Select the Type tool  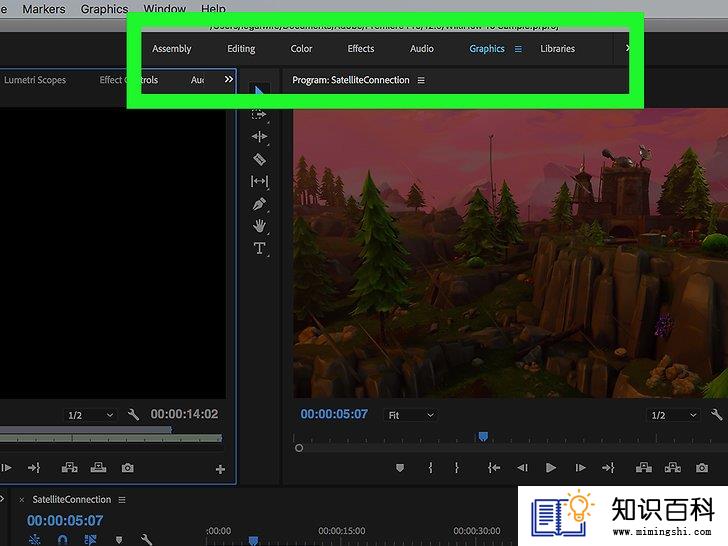pos(259,248)
